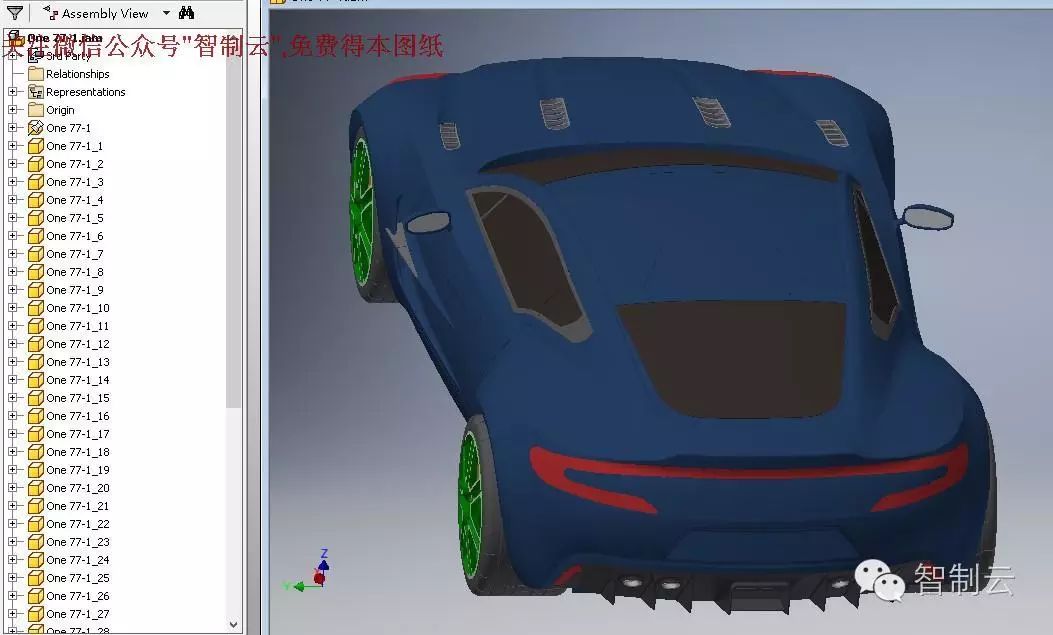This screenshot has width=1053, height=635.
Task: Select the 'One 77-1_1' row text
Action: (x=75, y=146)
